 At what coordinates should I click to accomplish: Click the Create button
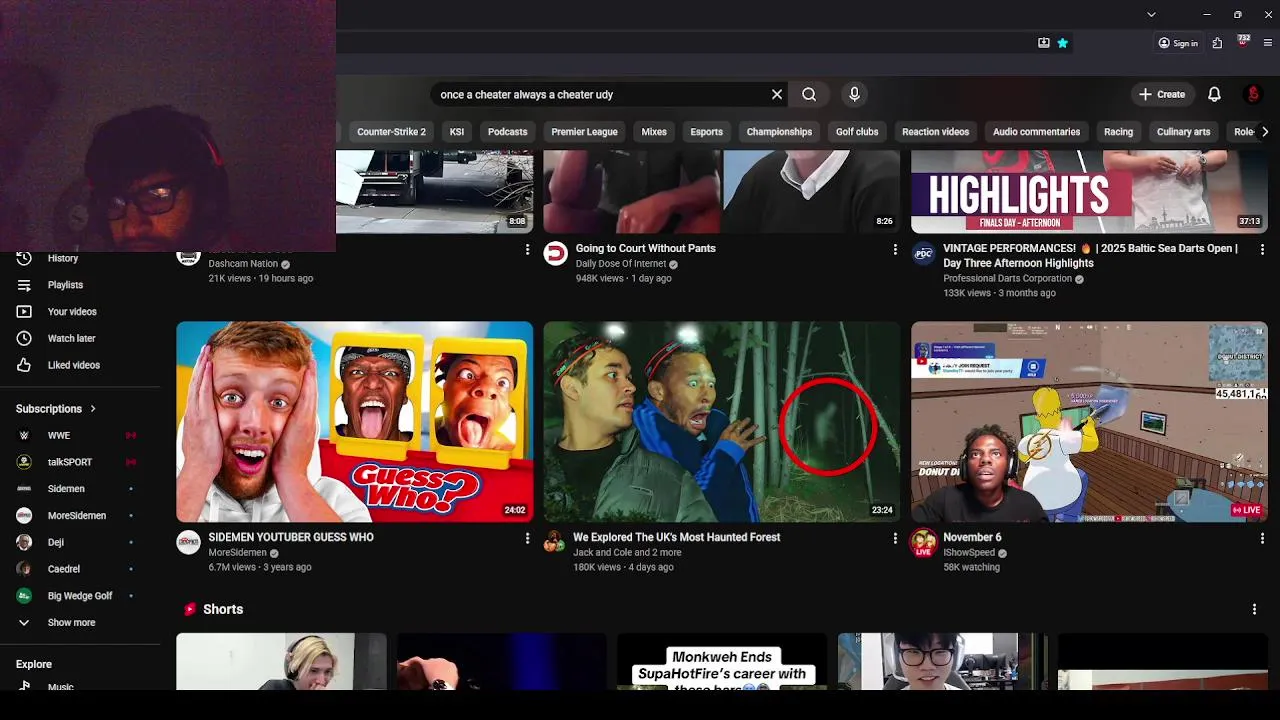[1162, 94]
